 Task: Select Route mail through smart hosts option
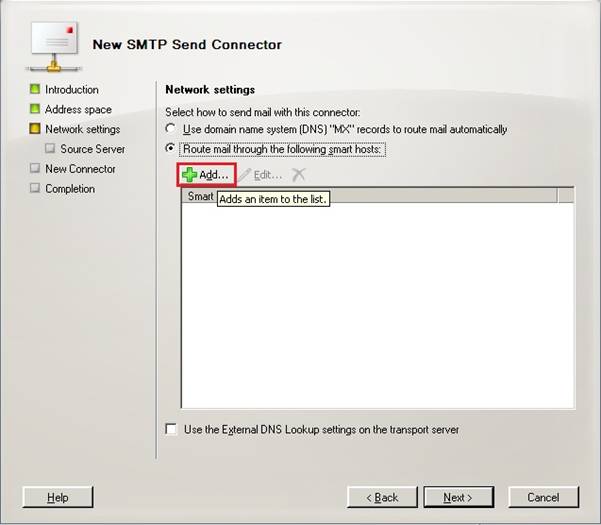(x=171, y=149)
